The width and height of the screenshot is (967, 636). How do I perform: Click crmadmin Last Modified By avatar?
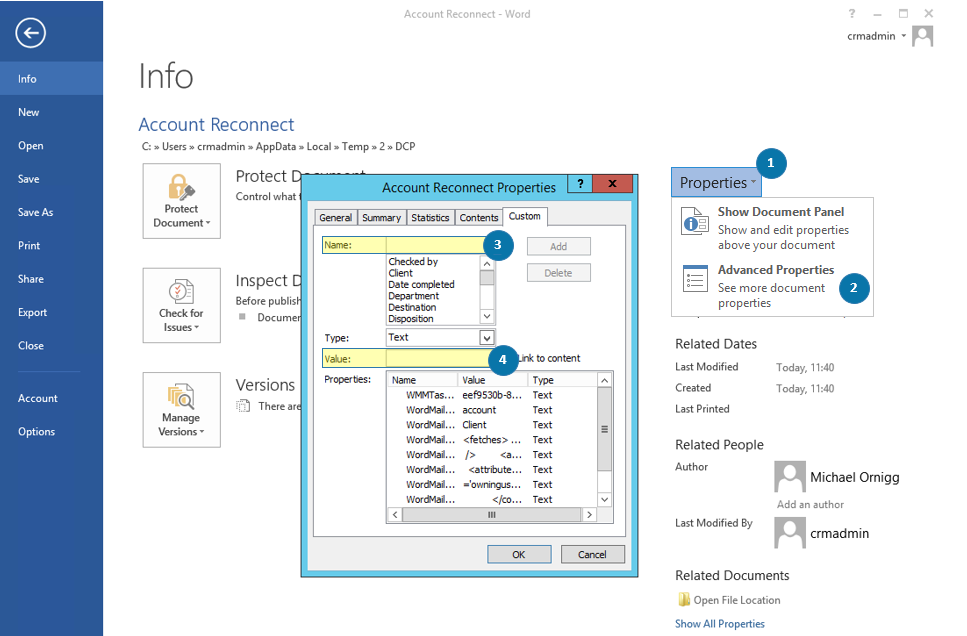pyautogui.click(x=790, y=532)
